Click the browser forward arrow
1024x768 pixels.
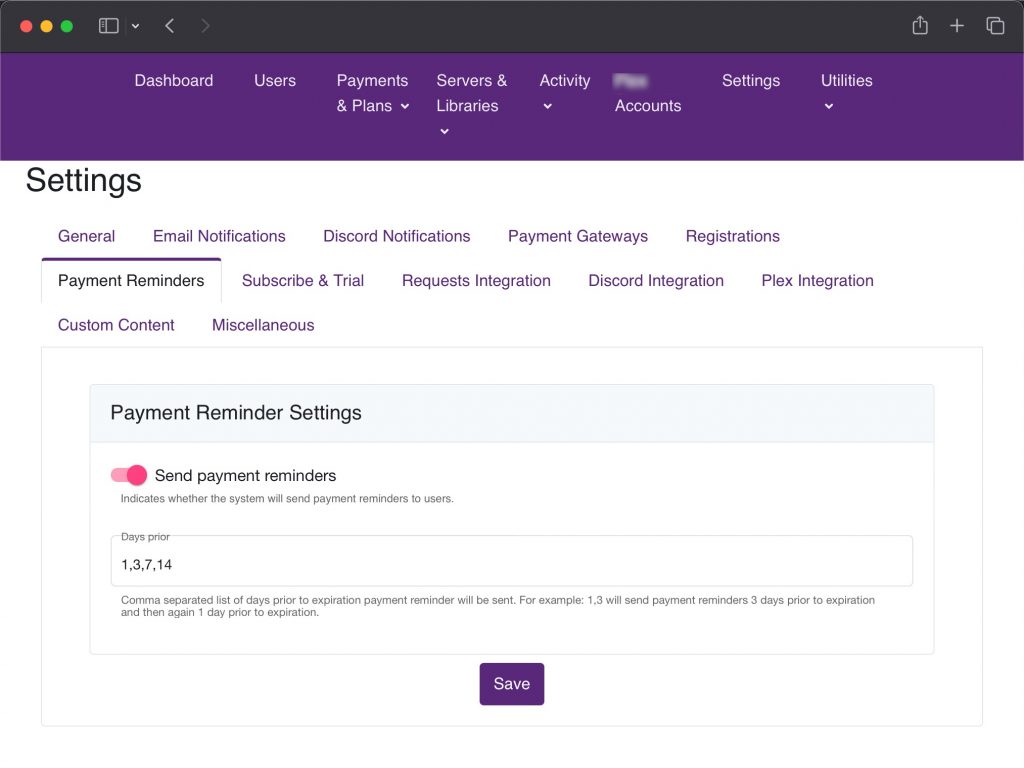click(205, 26)
